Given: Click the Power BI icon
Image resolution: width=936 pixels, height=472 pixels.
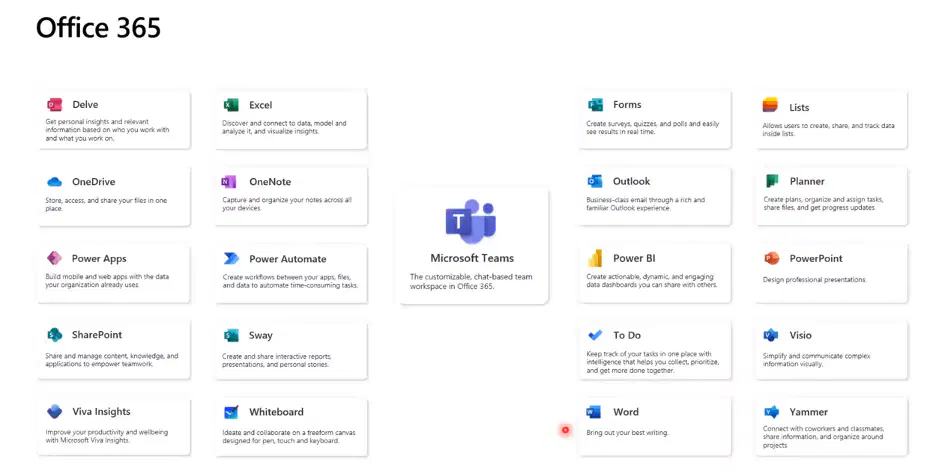Looking at the screenshot, I should (595, 258).
